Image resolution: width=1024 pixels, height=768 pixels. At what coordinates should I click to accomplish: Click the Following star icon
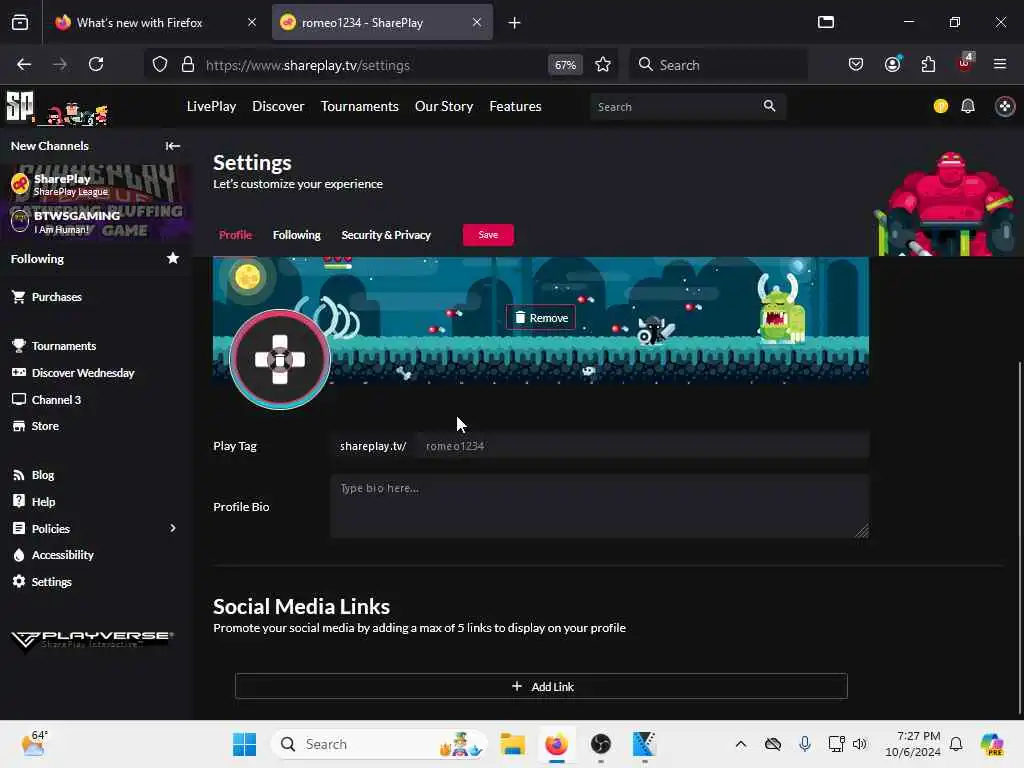coord(172,259)
